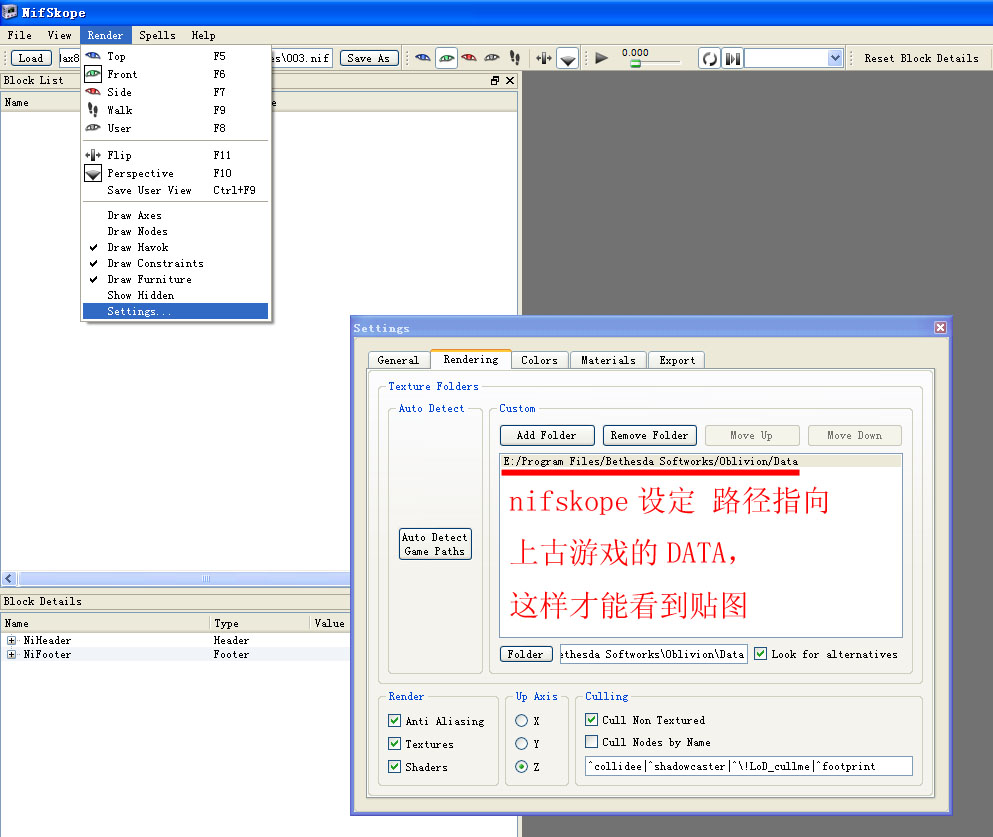Uncheck the Anti Aliasing checkbox
Screen dimensions: 993x837
[x=395, y=721]
